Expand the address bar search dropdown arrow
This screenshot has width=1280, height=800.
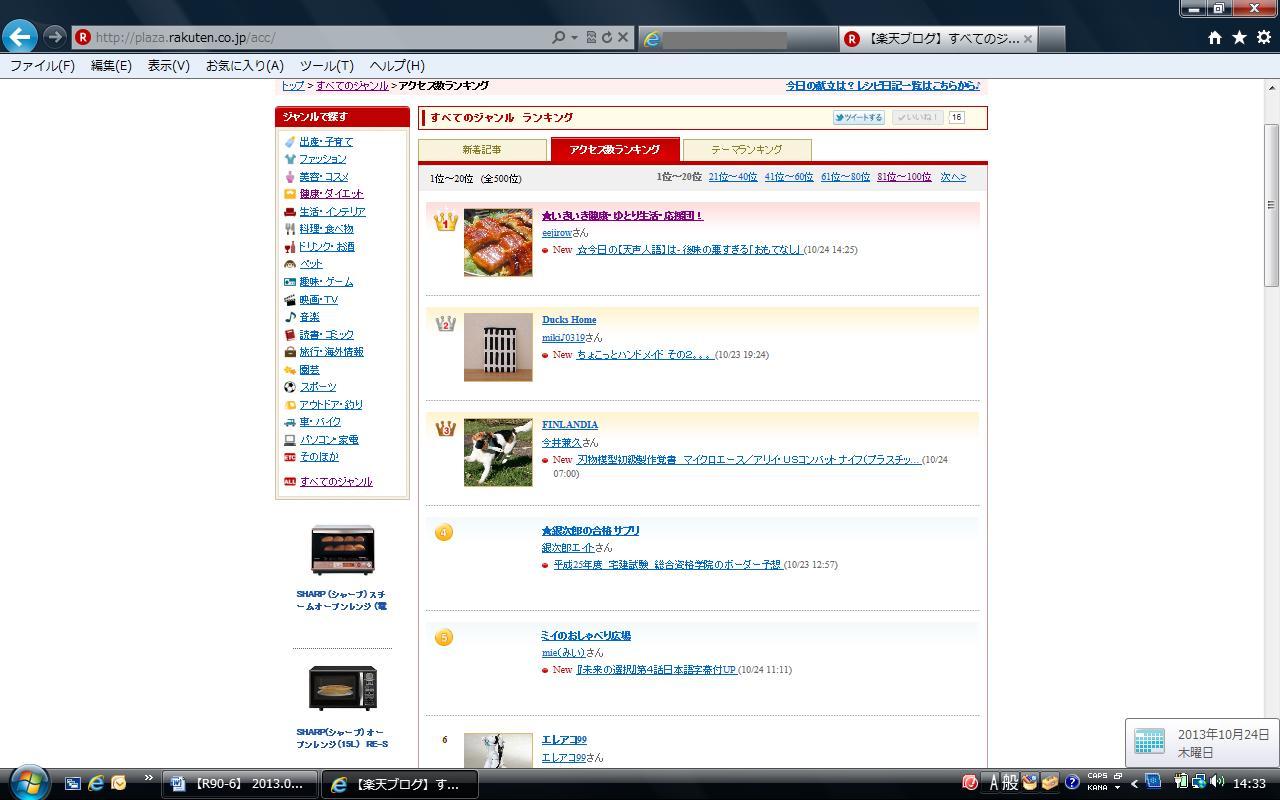click(x=574, y=37)
